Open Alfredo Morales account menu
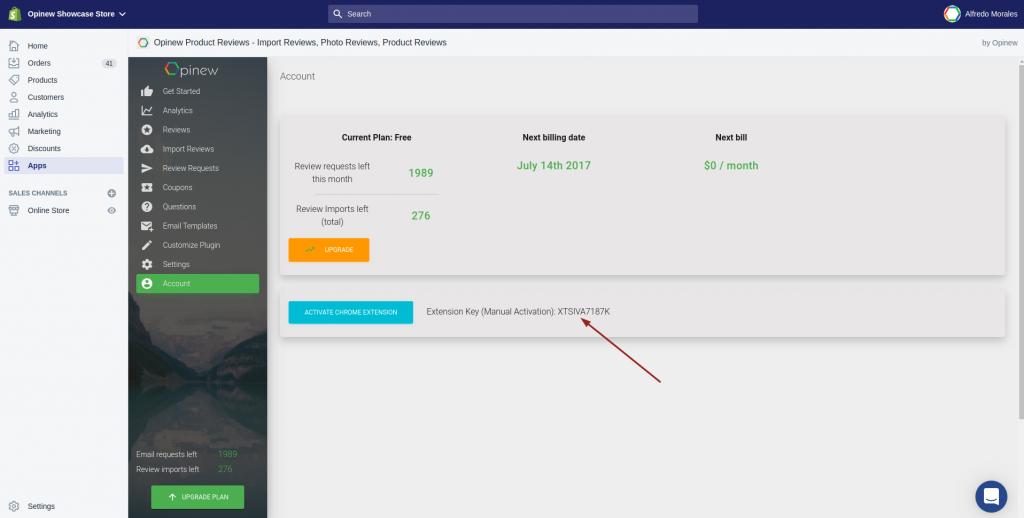Viewport: 1024px width, 518px height. coord(980,14)
